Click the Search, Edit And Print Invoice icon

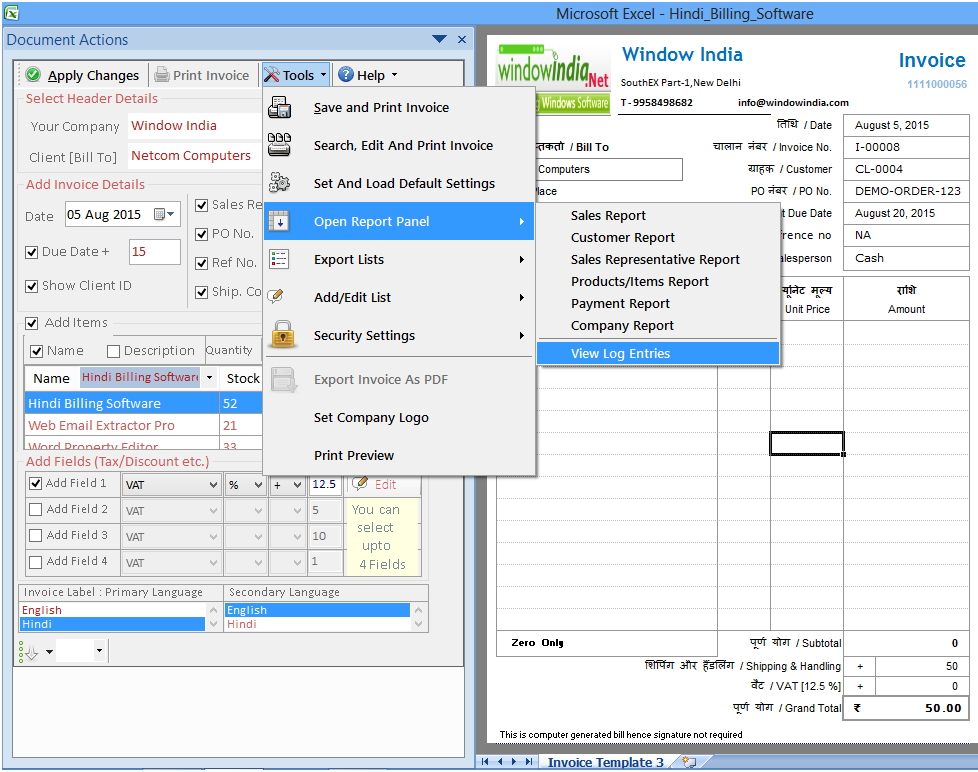click(x=279, y=145)
